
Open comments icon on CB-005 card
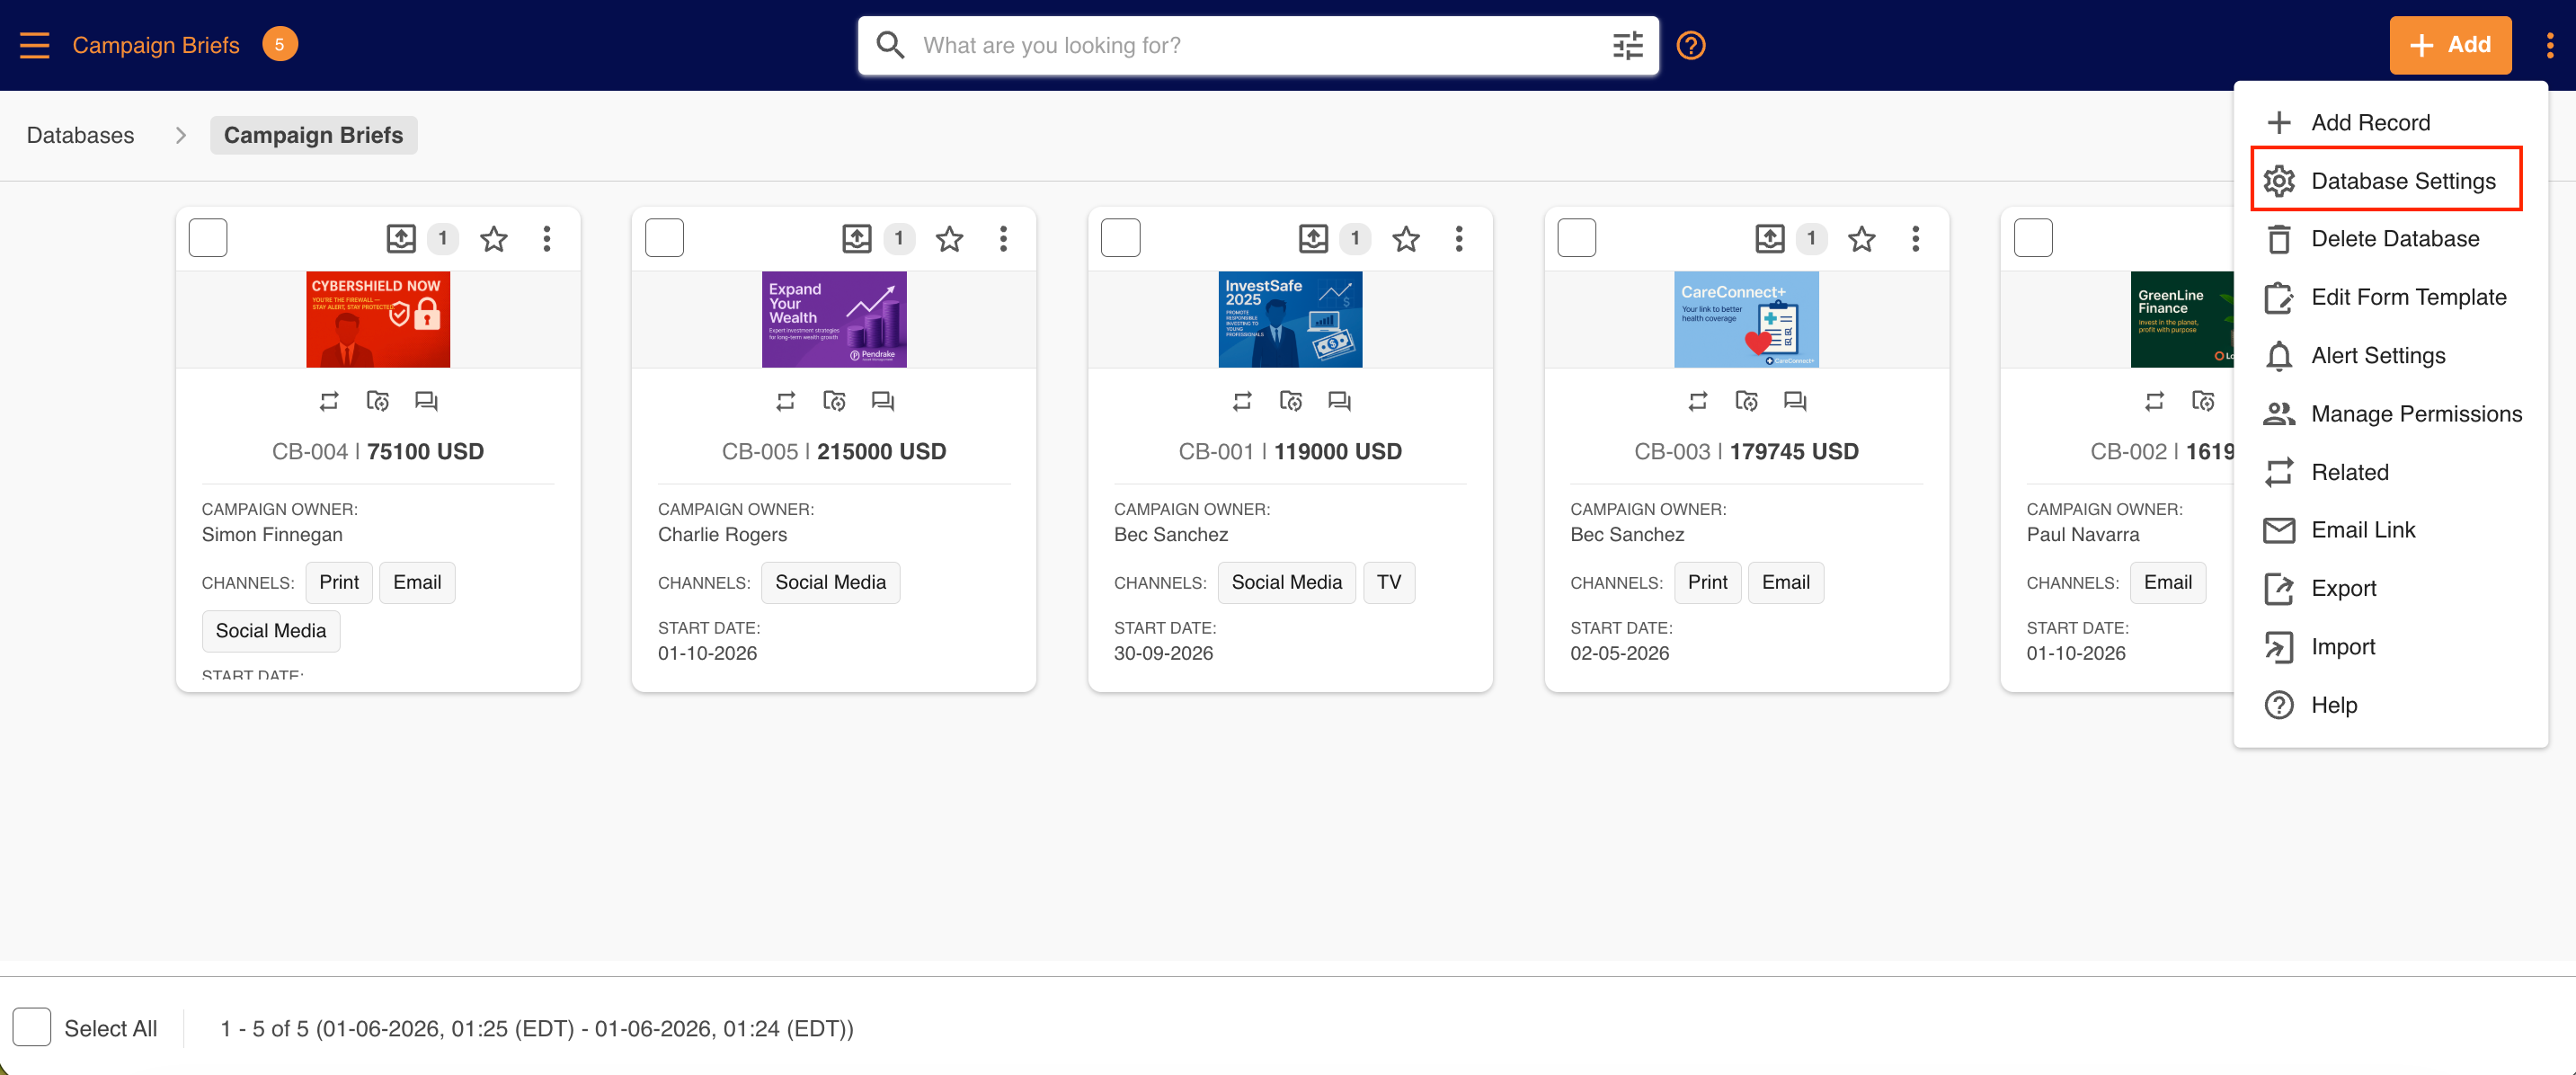click(x=882, y=401)
